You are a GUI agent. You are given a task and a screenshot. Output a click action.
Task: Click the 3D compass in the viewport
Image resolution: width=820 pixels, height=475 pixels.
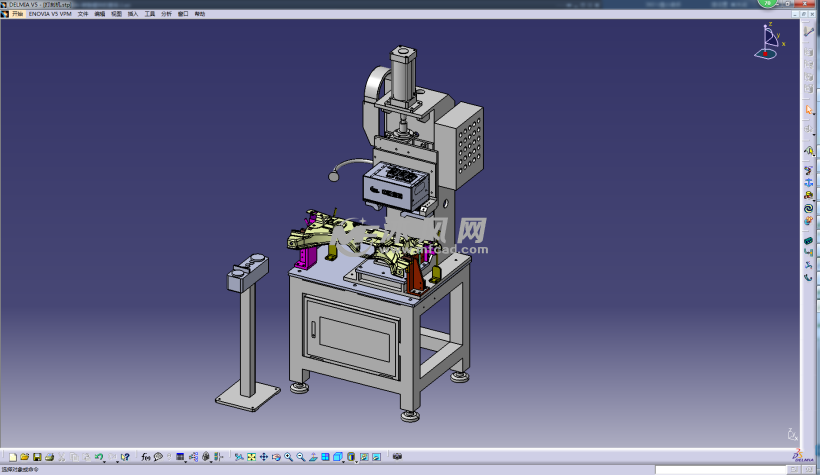pyautogui.click(x=768, y=41)
